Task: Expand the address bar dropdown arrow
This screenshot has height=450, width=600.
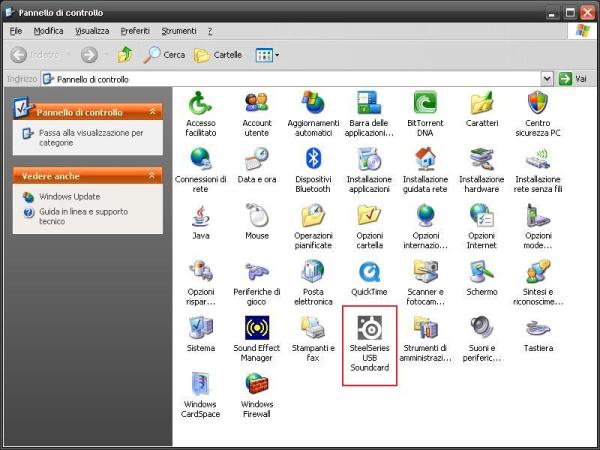Action: pyautogui.click(x=547, y=78)
